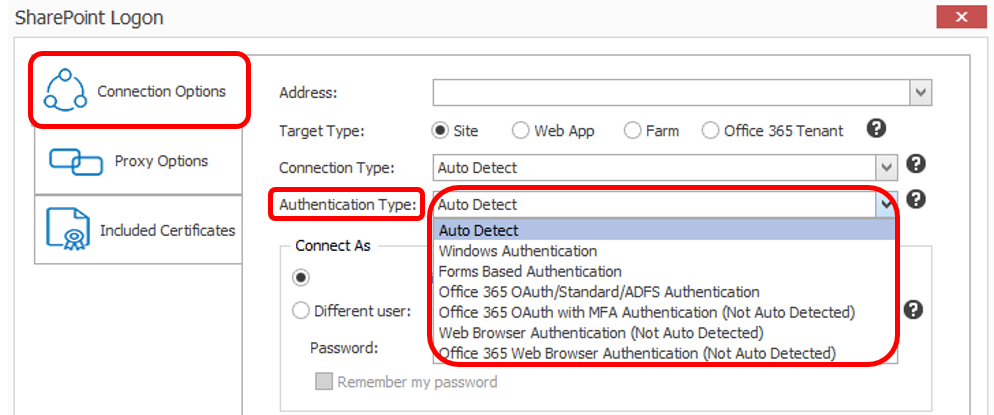Click the Proxy Options icon

(76, 161)
